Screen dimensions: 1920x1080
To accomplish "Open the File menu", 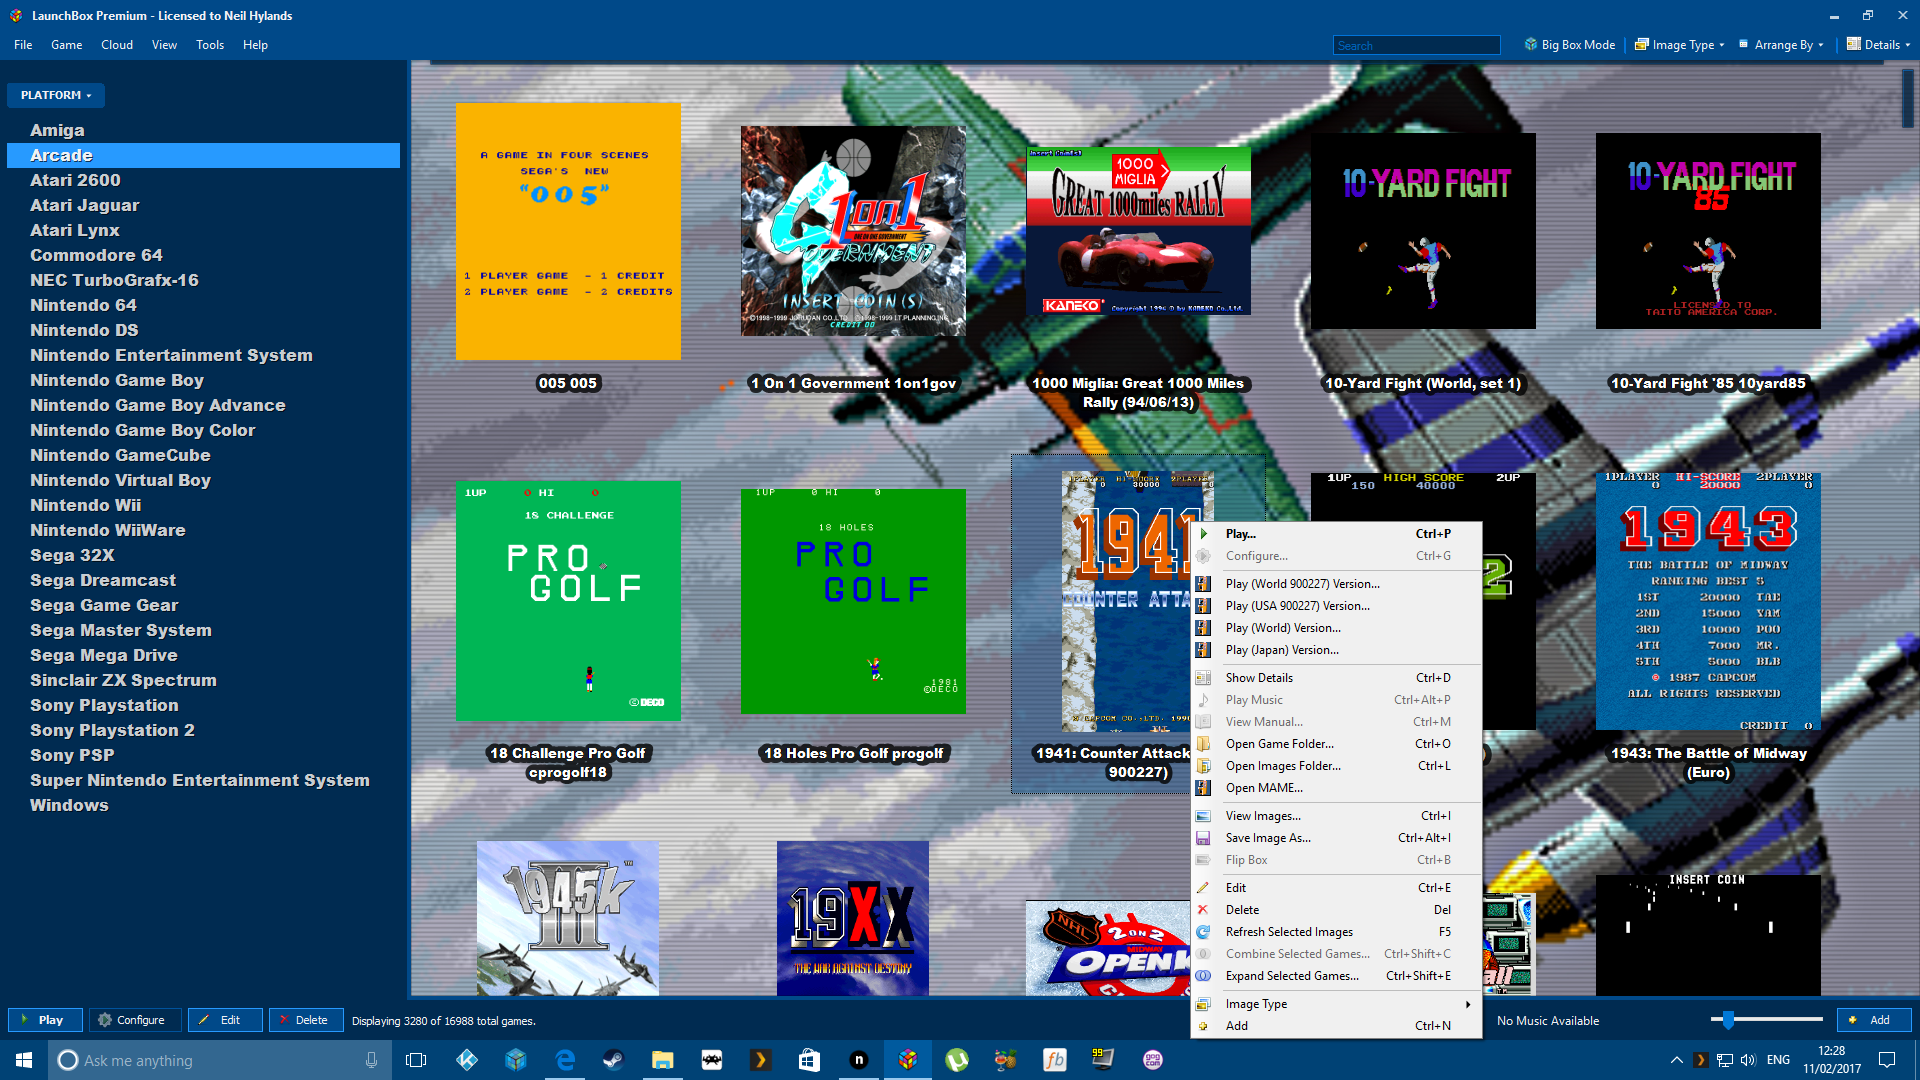I will click(x=23, y=45).
